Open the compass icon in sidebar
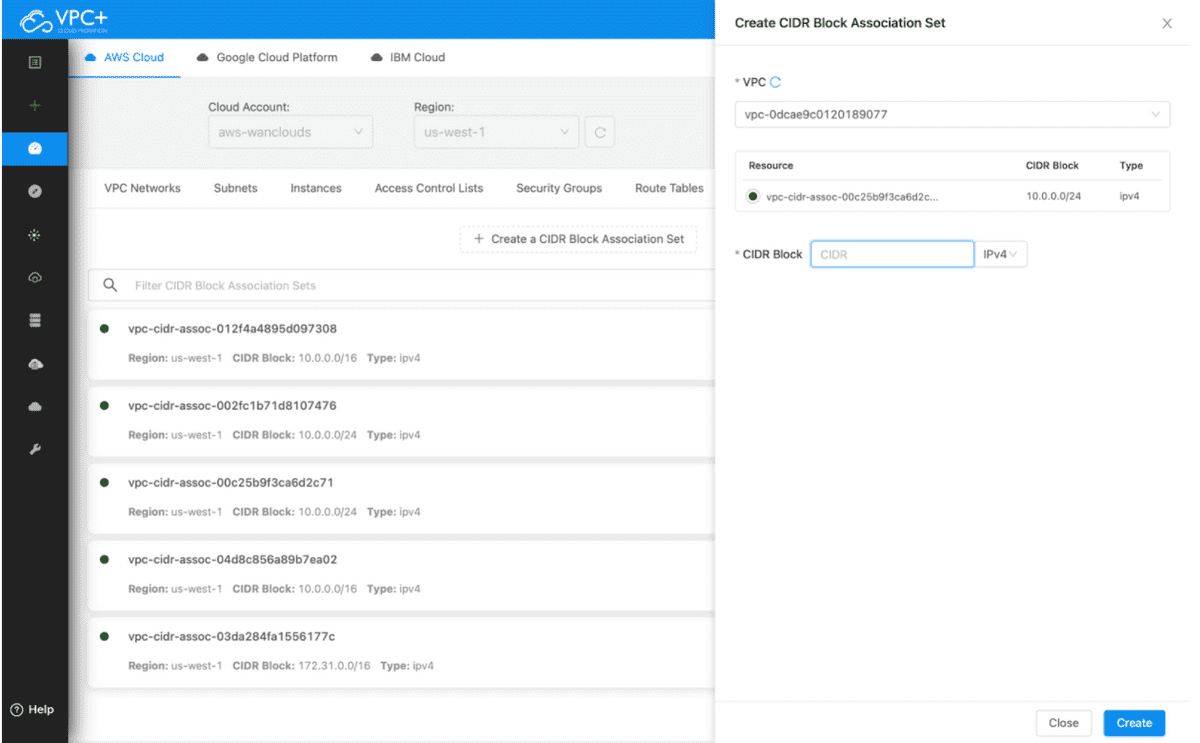The image size is (1200, 743). pos(35,191)
